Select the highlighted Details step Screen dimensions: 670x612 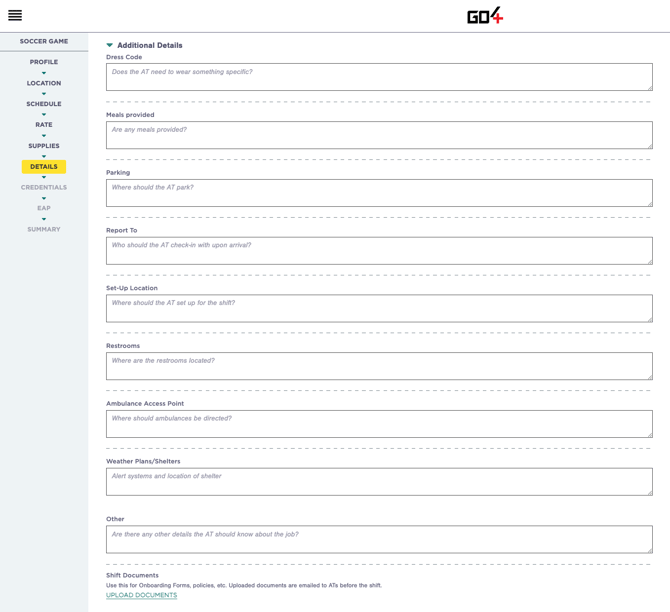(44, 167)
